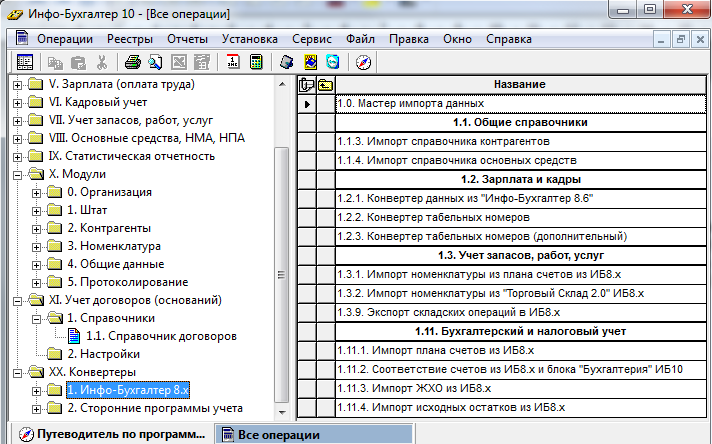Viewport: 712px width, 444px height.
Task: Click the tree scrollbar down arrow
Action: [x=282, y=412]
